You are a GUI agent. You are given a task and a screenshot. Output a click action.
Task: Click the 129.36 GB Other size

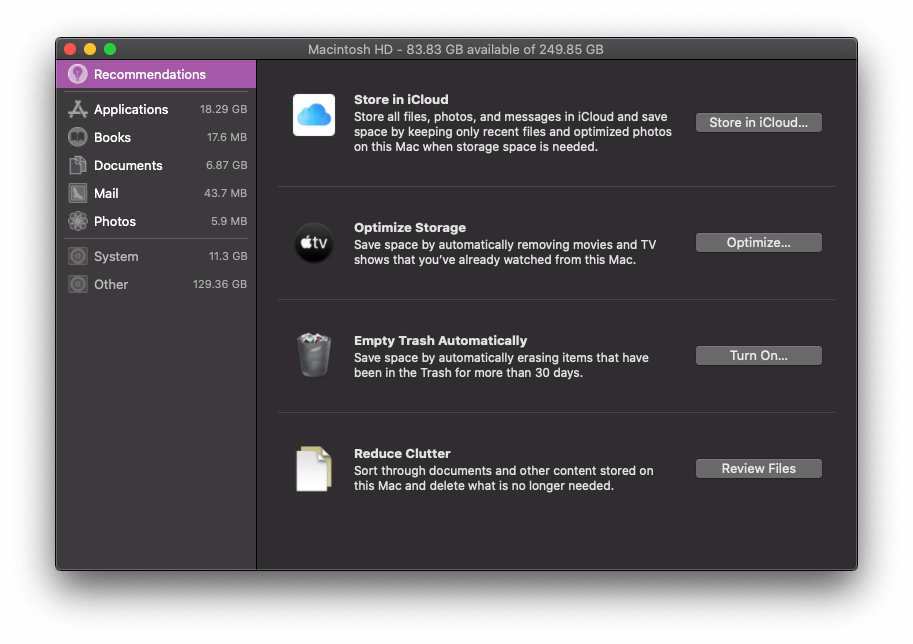220,284
